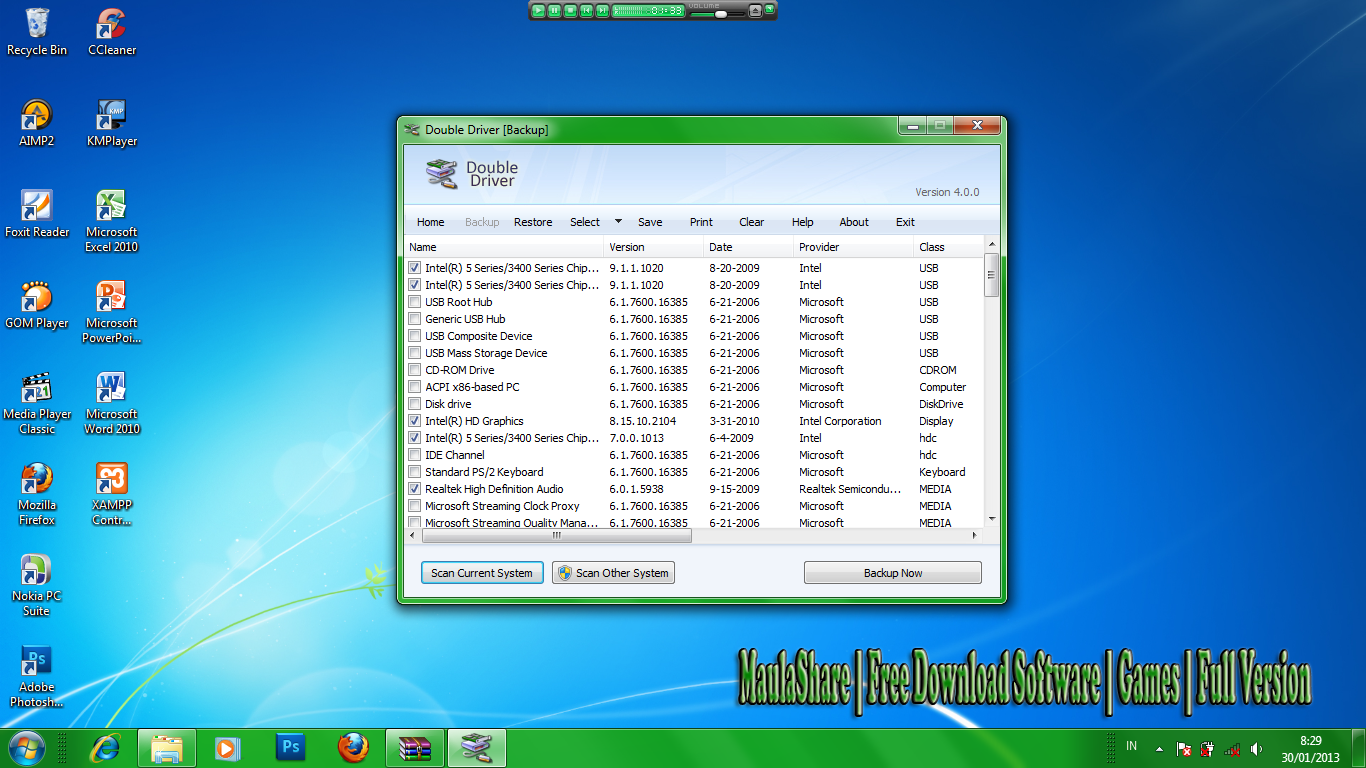
Task: Open the Windows Start menu
Action: point(27,747)
